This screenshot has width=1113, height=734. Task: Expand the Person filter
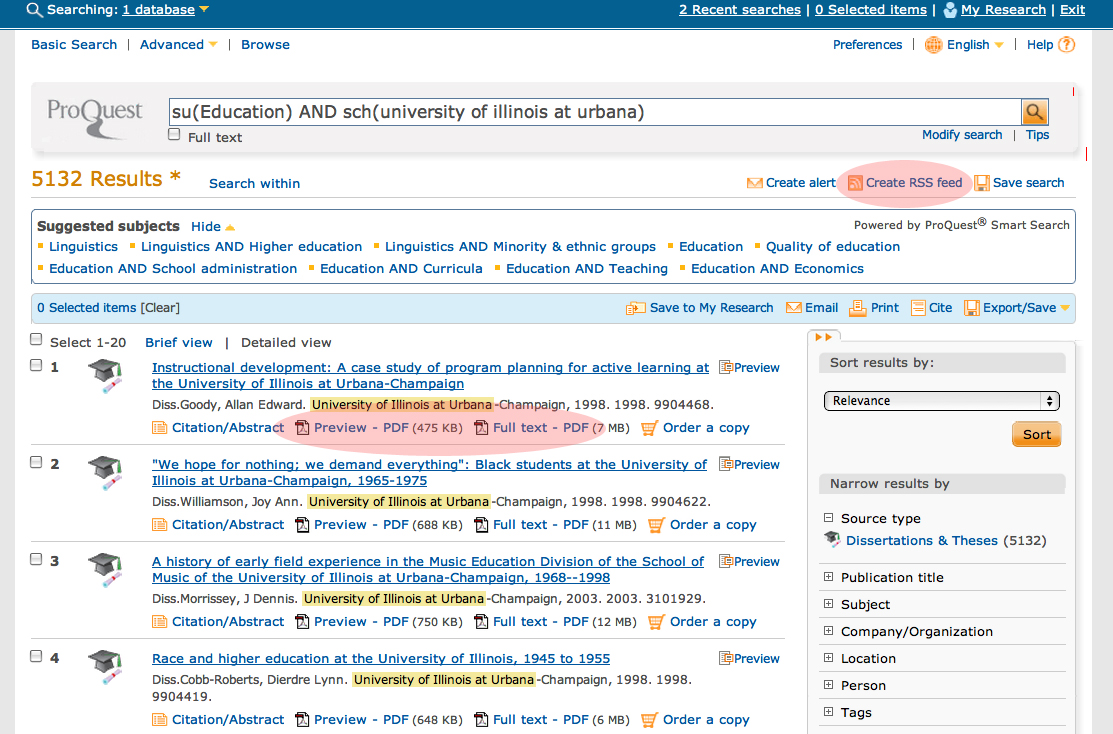pos(828,685)
